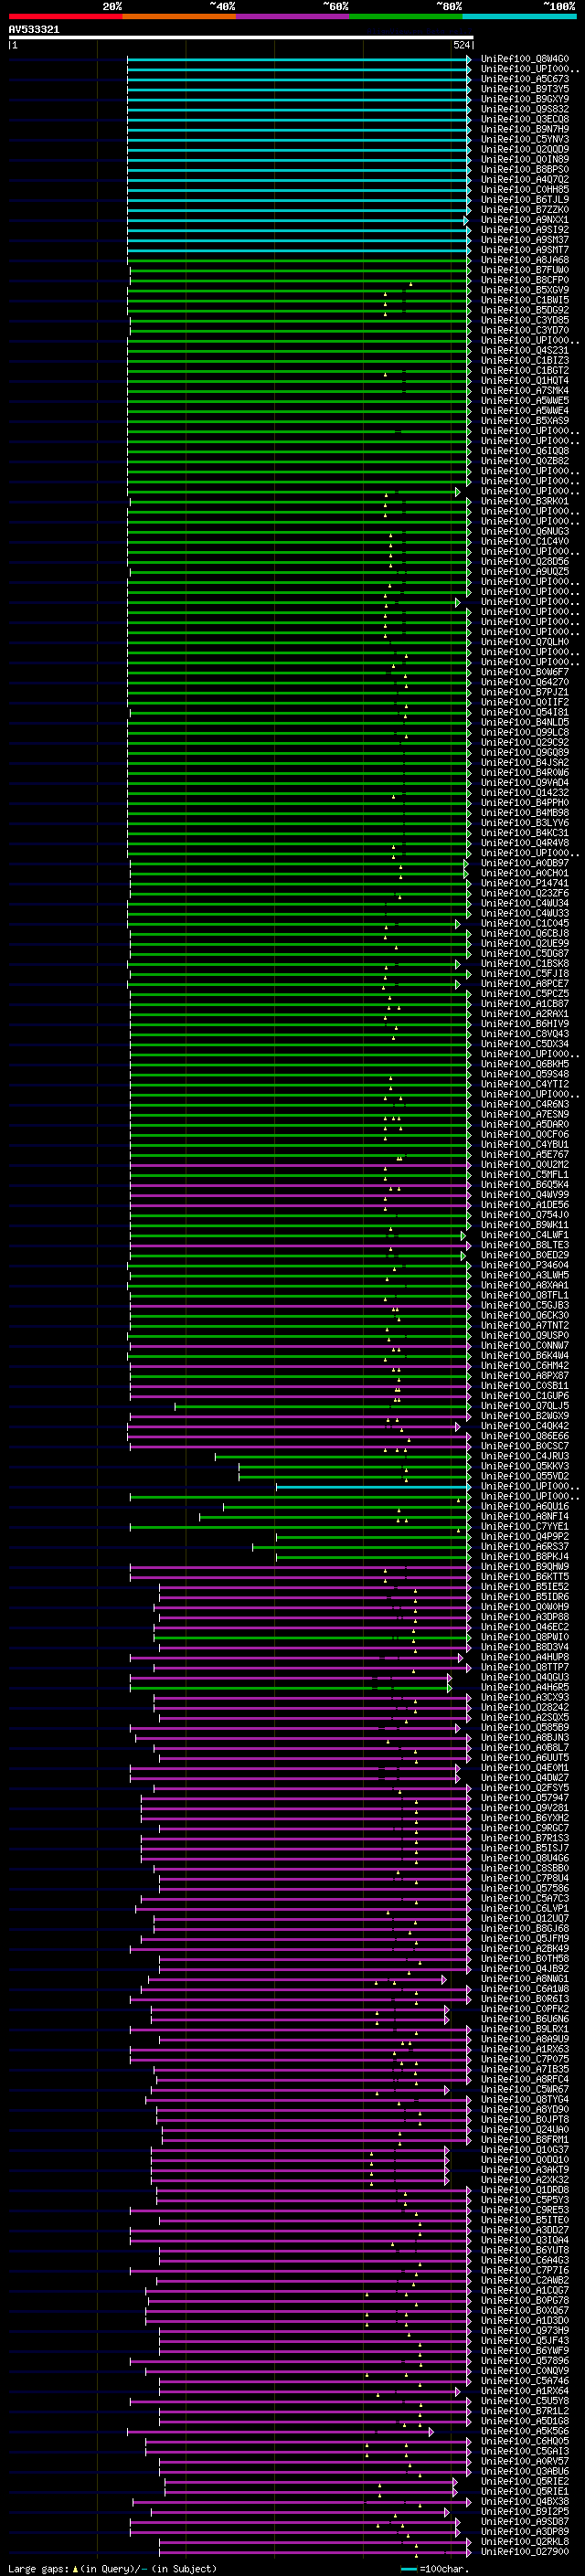Select hit UniRef100_C0PFK2
Viewport: 585px width, 2576px height.
(x=524, y=2008)
